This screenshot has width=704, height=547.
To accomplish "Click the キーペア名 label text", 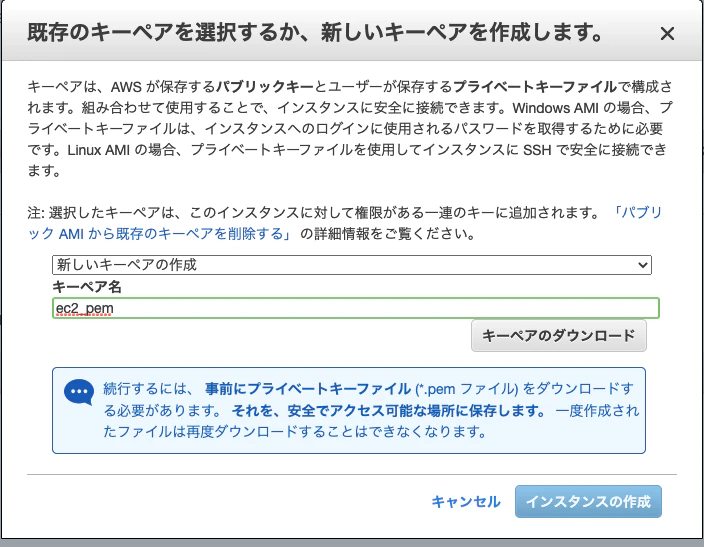I will [87, 287].
